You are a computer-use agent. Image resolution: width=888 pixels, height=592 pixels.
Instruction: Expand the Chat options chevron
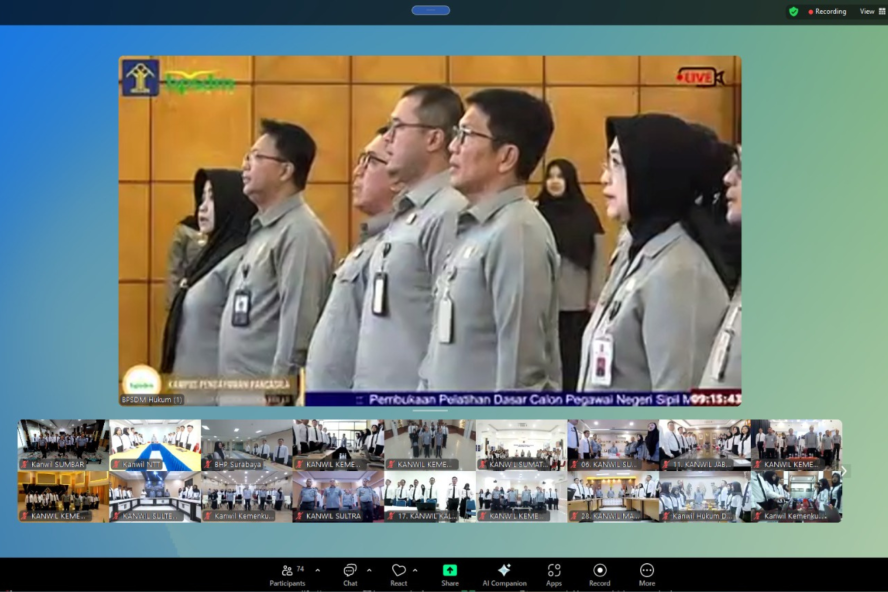(368, 570)
